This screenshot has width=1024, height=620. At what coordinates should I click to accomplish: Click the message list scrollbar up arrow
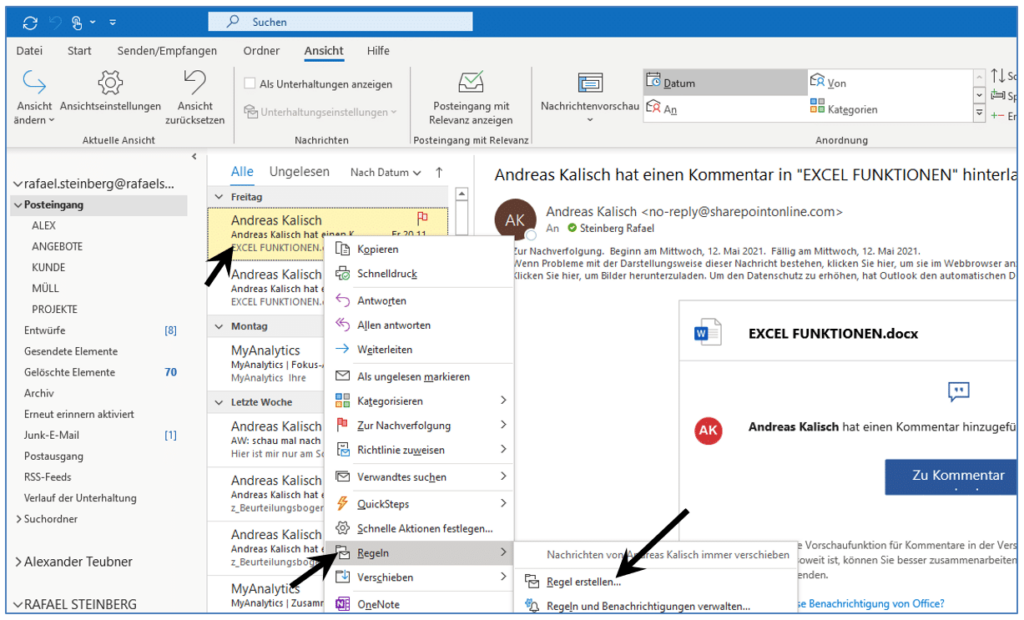(461, 194)
